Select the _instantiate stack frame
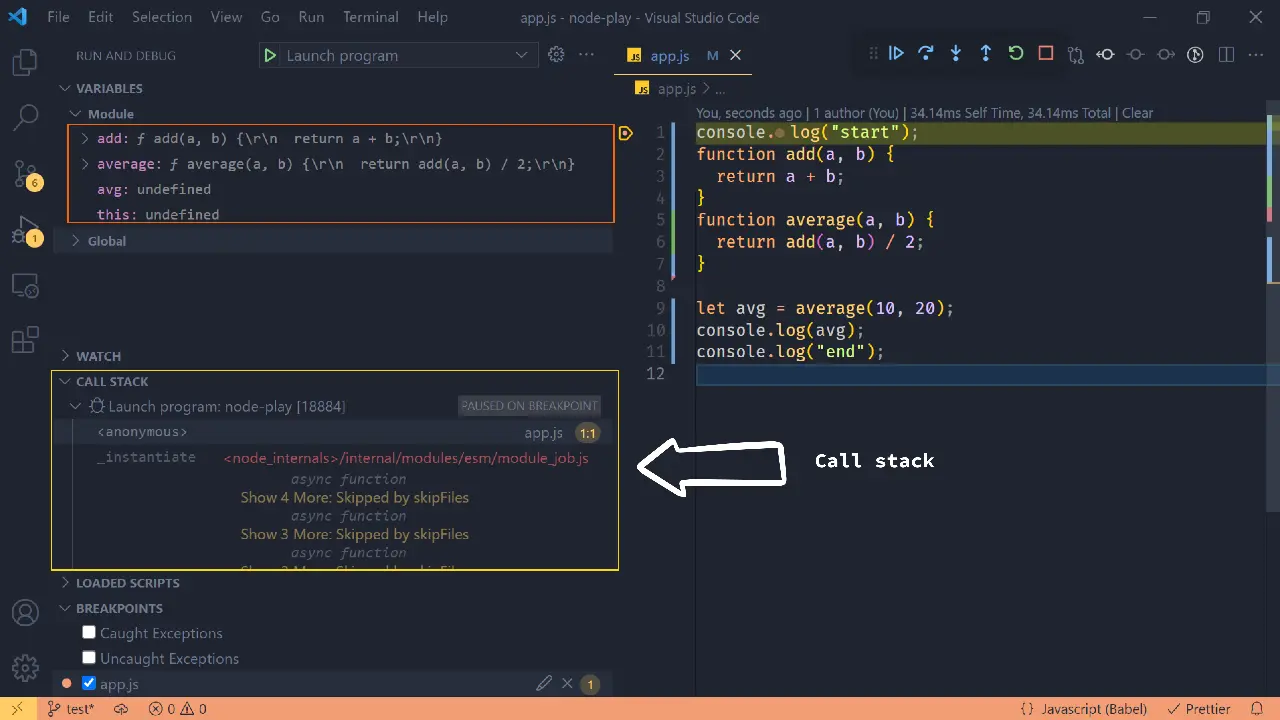Image resolution: width=1280 pixels, height=720 pixels. pos(335,457)
